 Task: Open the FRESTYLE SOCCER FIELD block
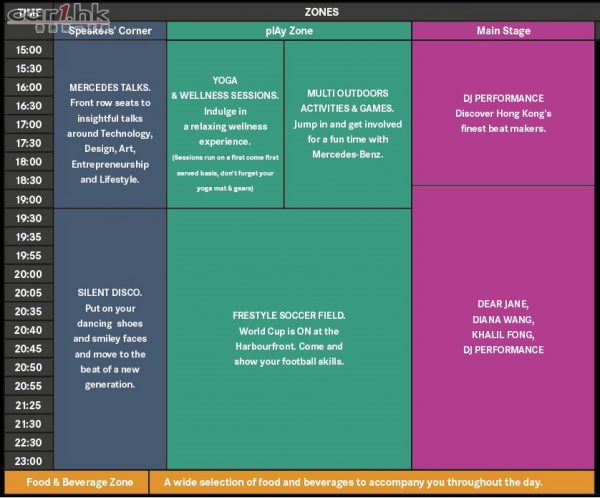289,339
